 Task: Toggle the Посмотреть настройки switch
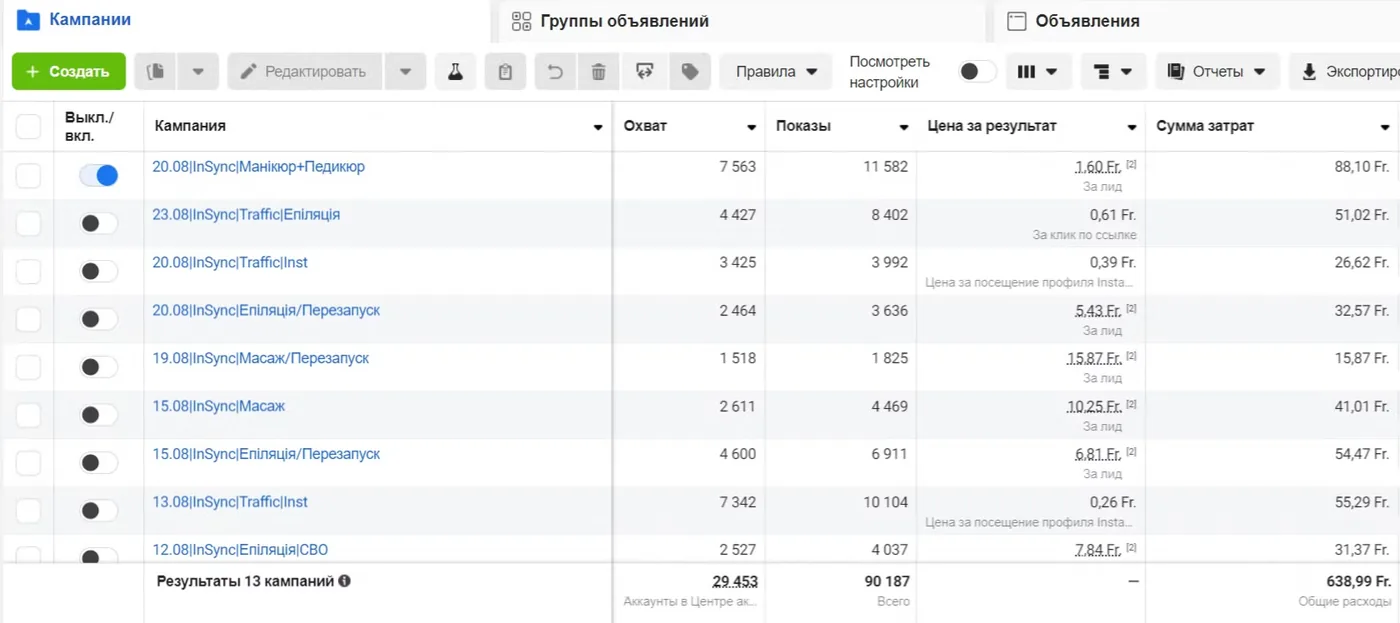(x=977, y=72)
